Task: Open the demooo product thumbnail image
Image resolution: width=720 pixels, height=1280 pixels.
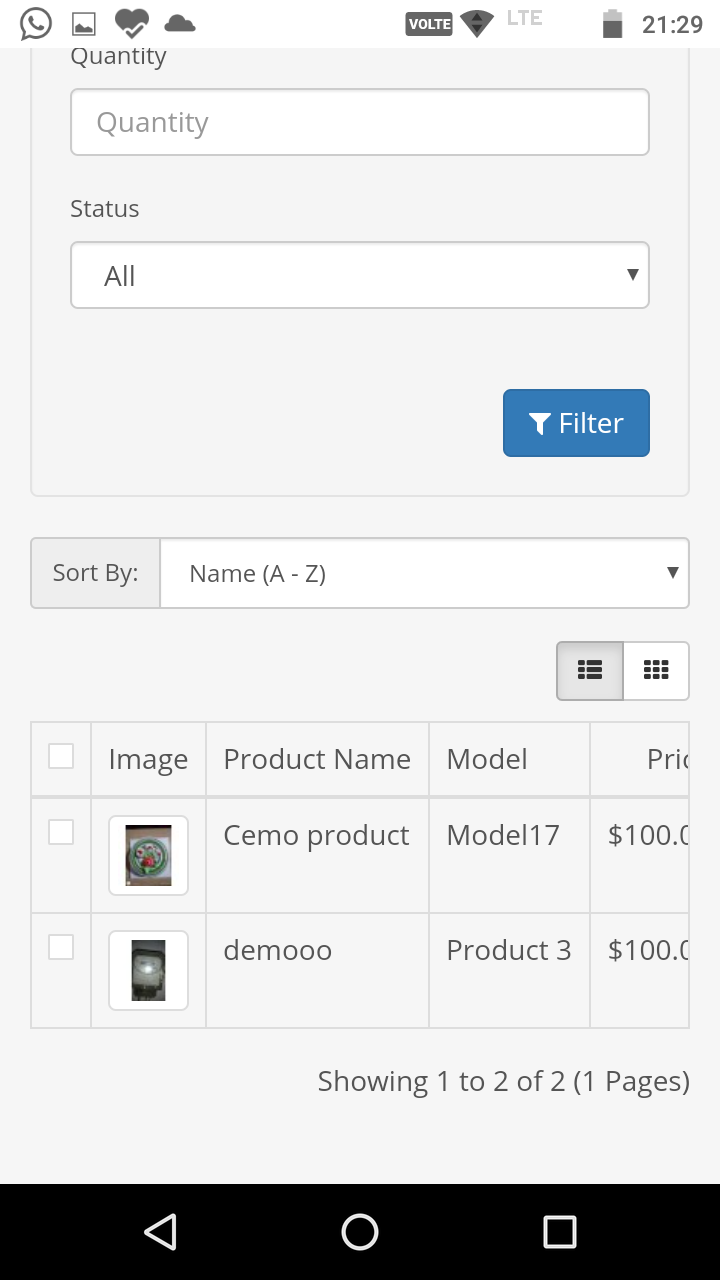Action: coord(148,970)
